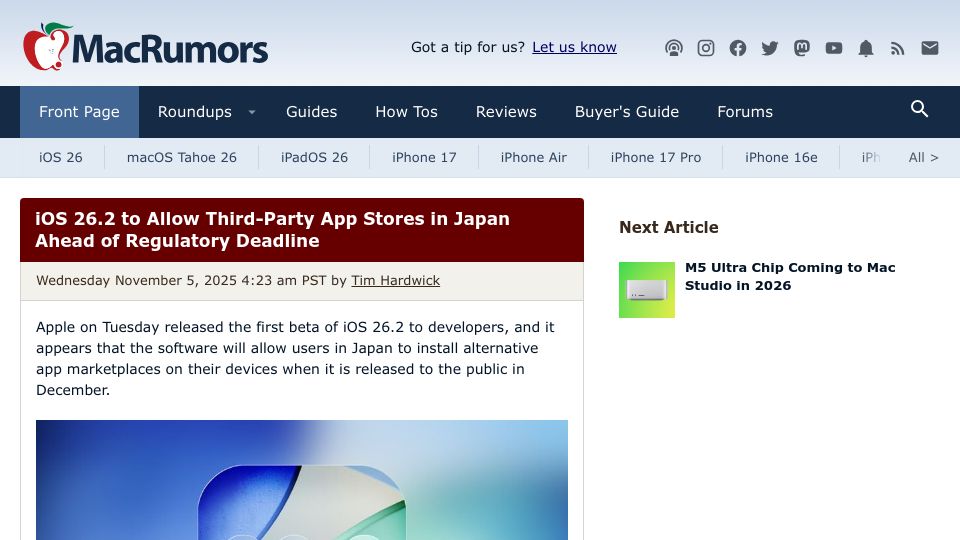960x540 pixels.
Task: Click the MacRumors wordmark text
Action: tap(170, 49)
